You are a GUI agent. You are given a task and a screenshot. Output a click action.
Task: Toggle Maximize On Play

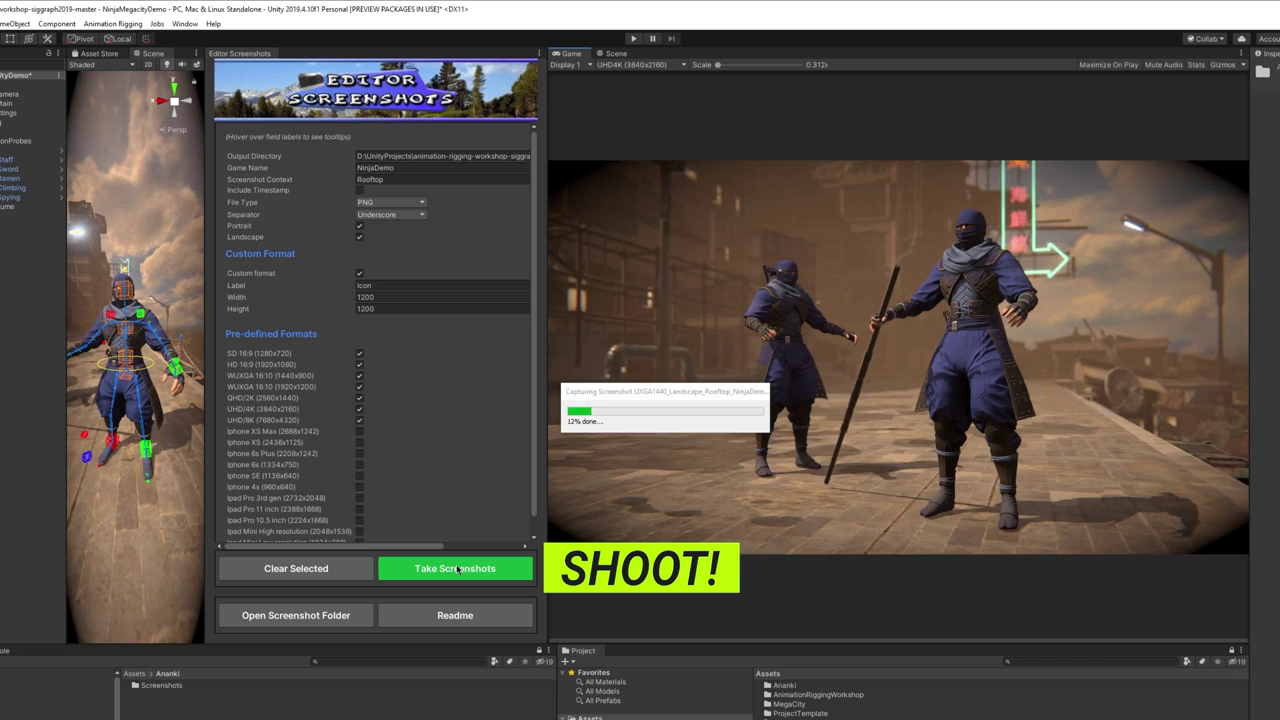(x=1108, y=65)
